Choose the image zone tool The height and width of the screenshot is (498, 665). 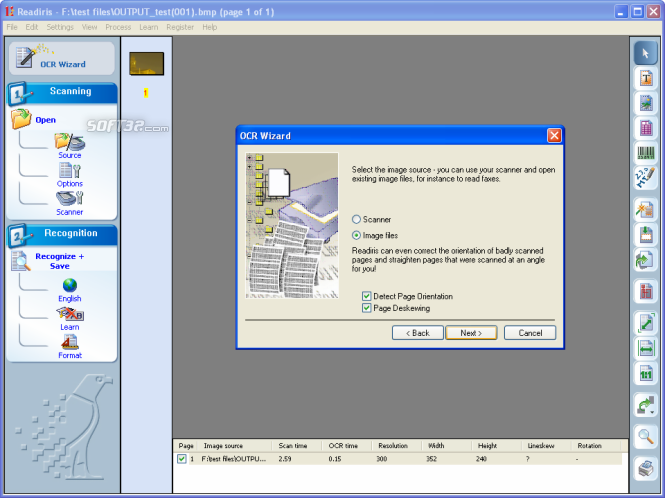[645, 103]
